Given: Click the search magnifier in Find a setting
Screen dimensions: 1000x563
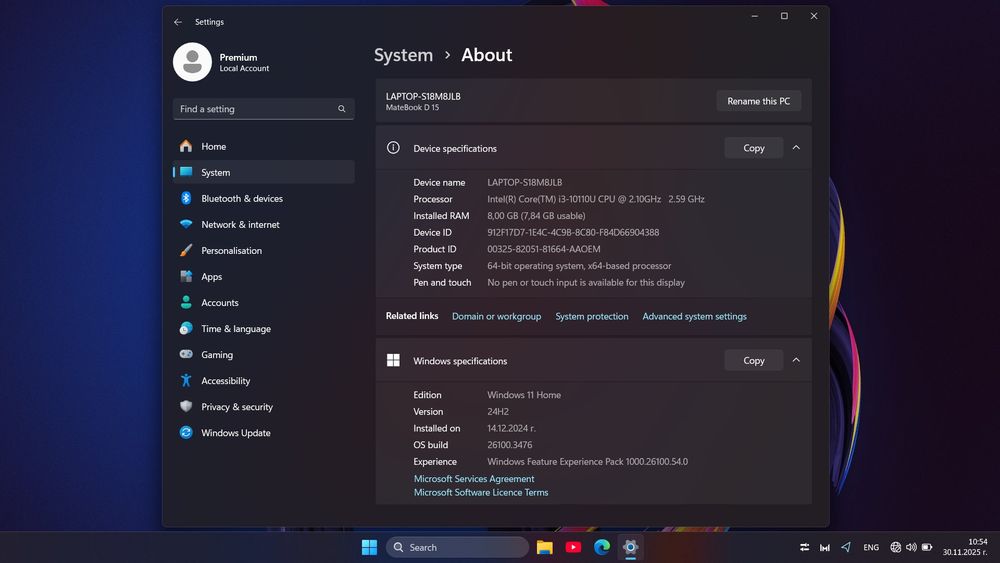Looking at the screenshot, I should coord(342,109).
